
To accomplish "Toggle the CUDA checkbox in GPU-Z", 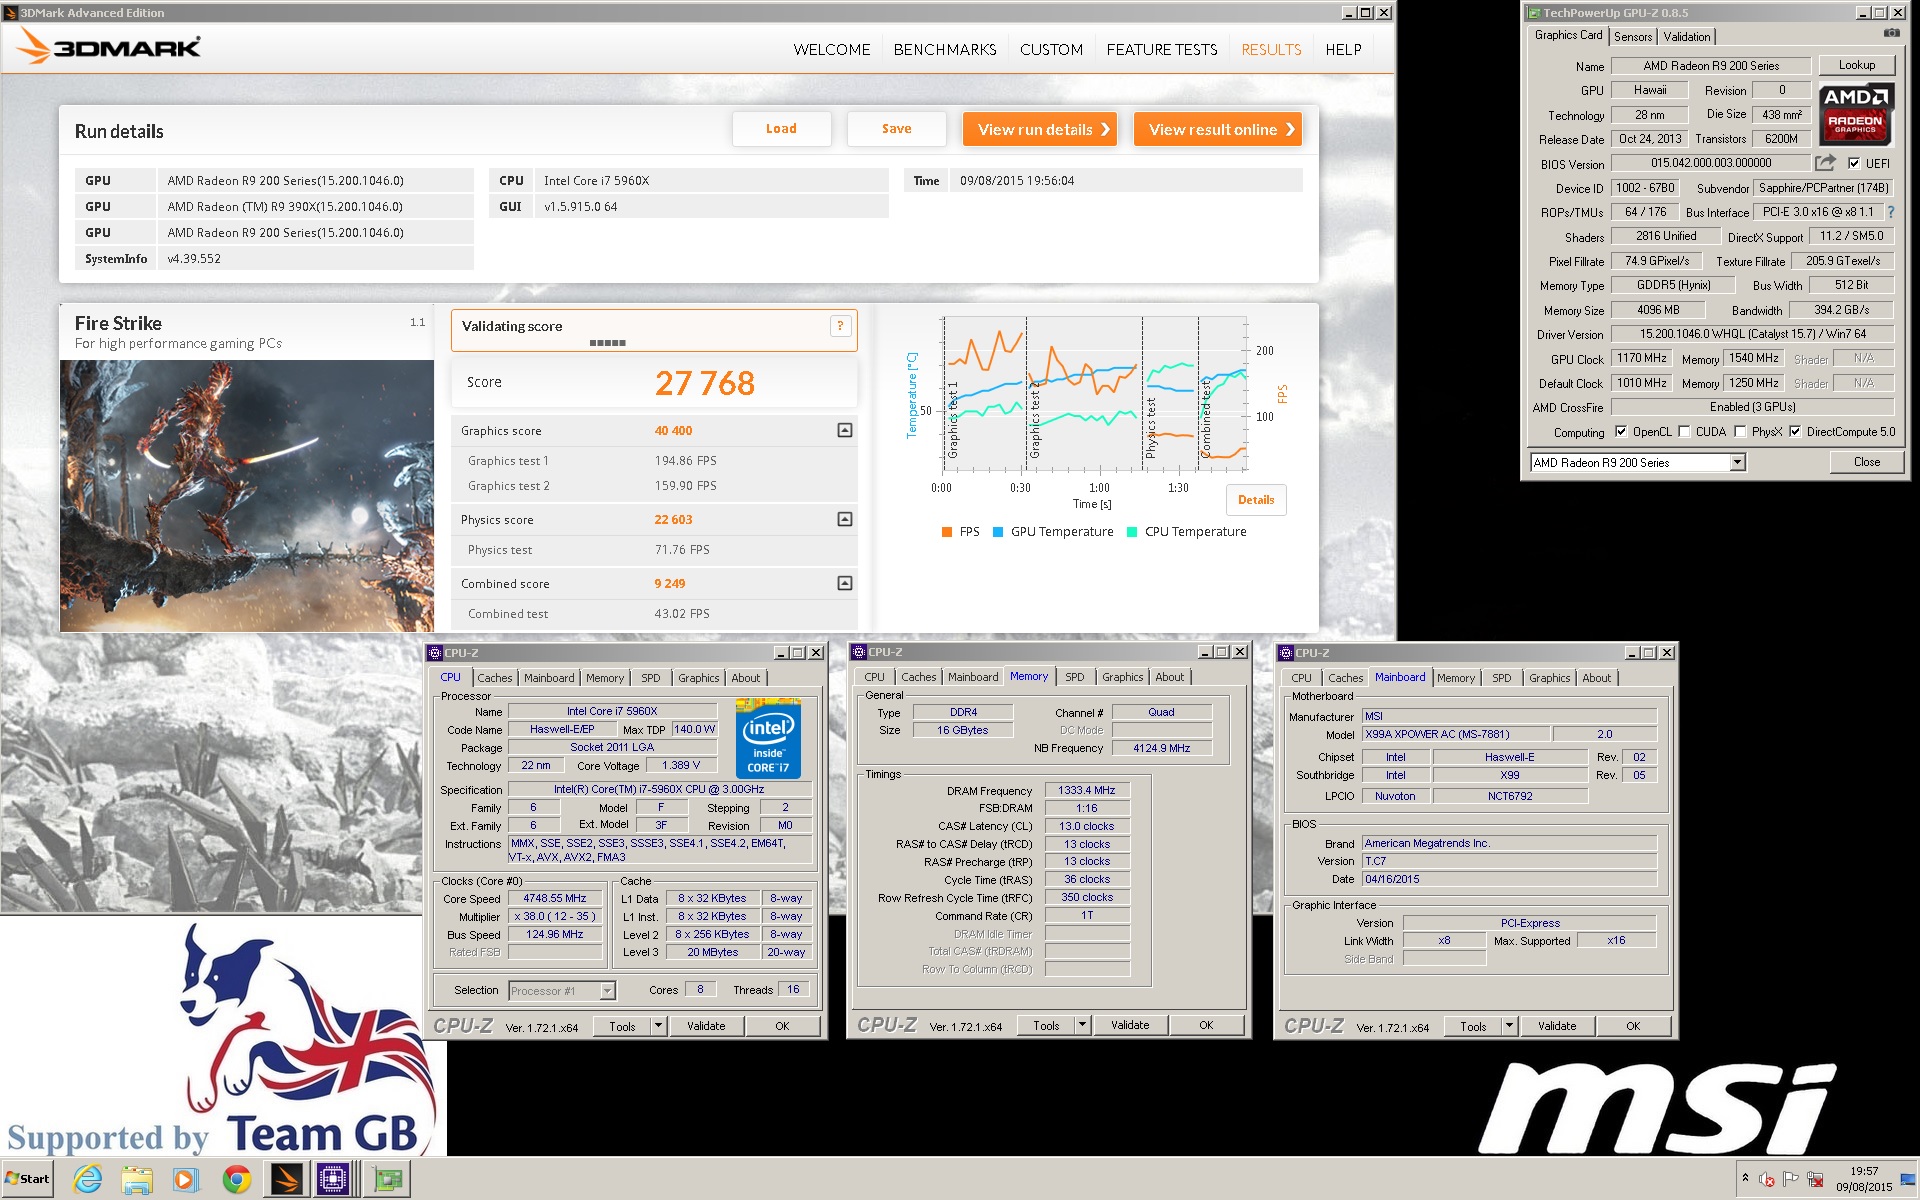I will click(1684, 432).
